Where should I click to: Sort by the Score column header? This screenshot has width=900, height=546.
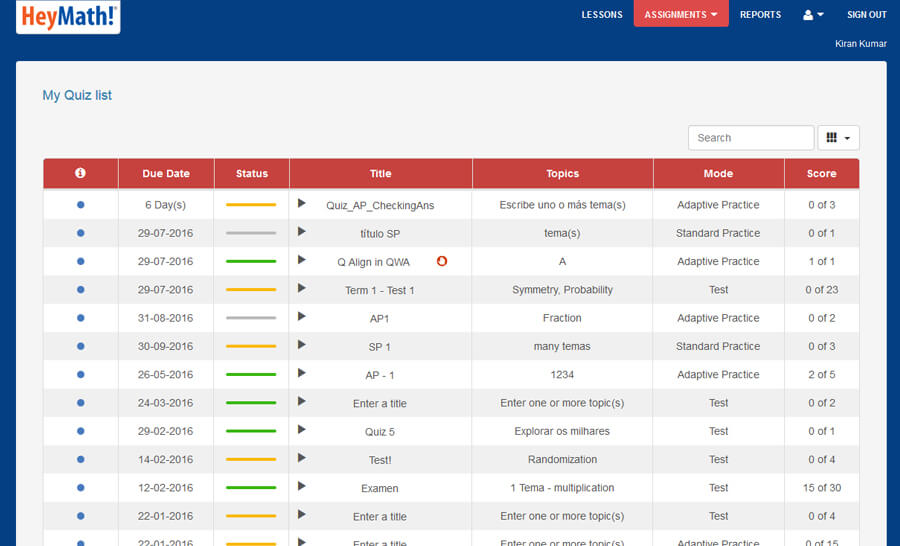(x=821, y=173)
